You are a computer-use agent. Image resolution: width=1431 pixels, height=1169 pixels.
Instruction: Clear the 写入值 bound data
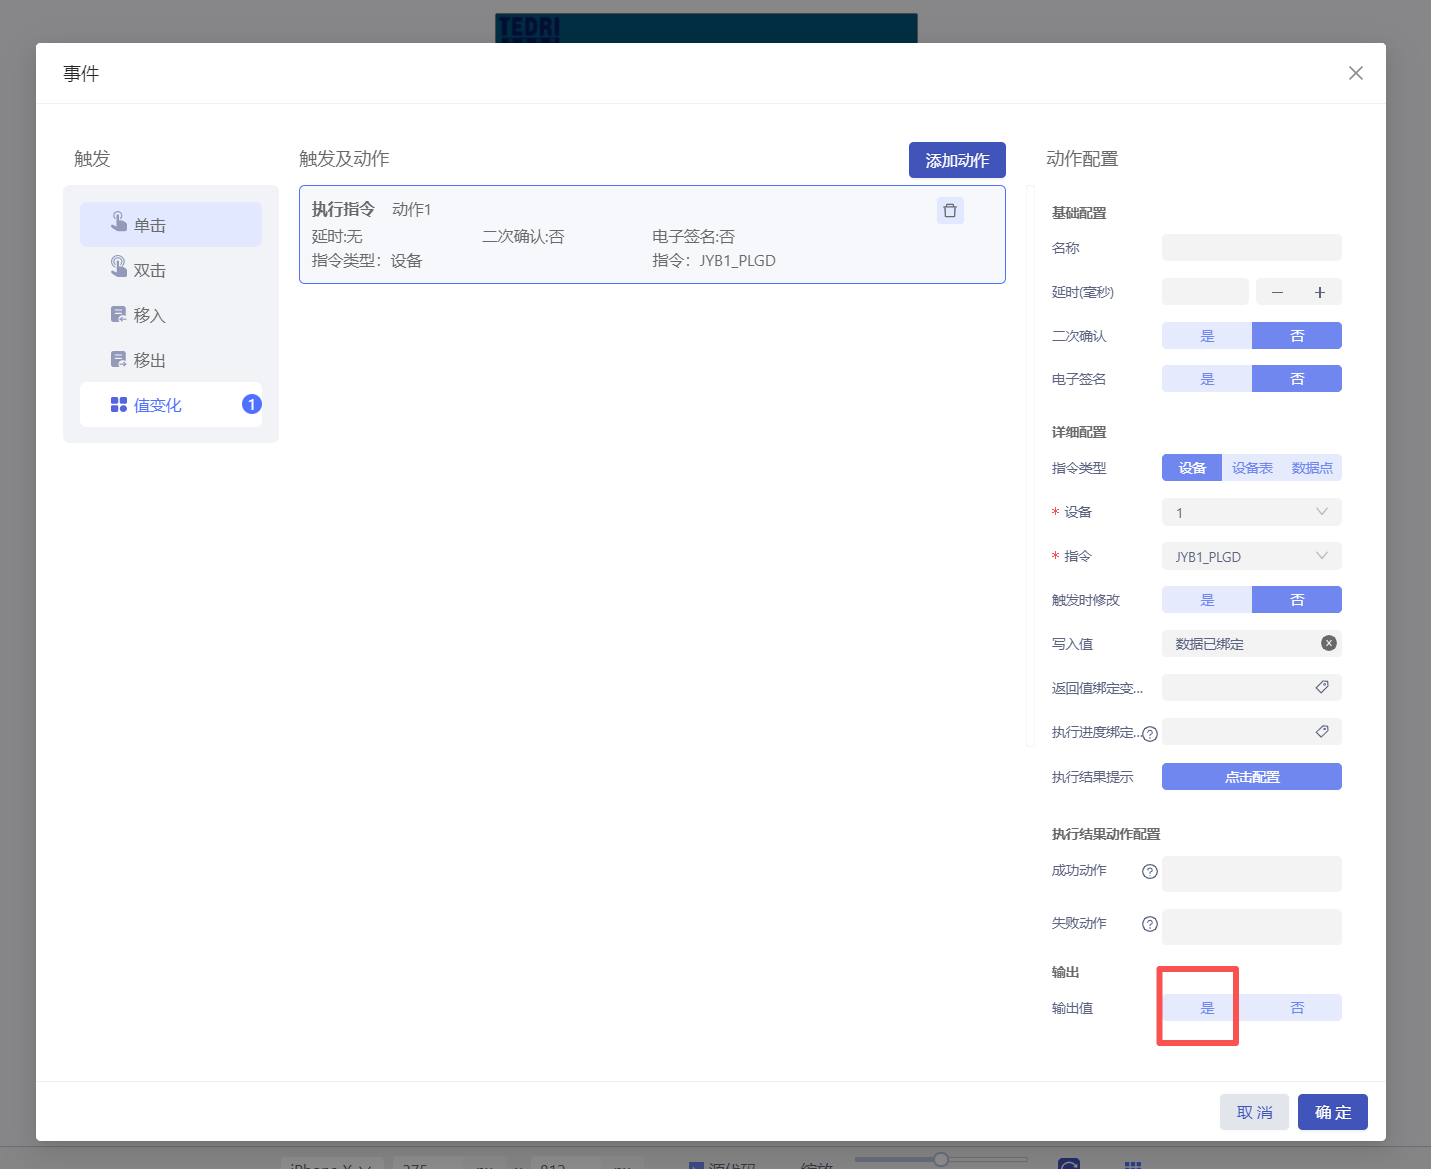tap(1328, 643)
